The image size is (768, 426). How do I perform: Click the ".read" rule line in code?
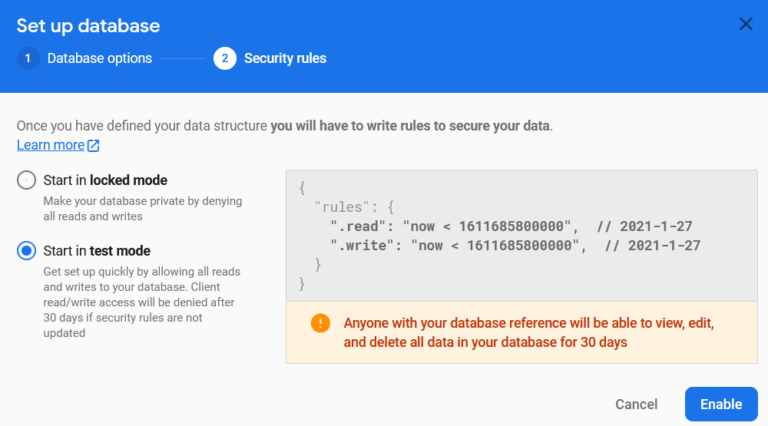tap(511, 226)
